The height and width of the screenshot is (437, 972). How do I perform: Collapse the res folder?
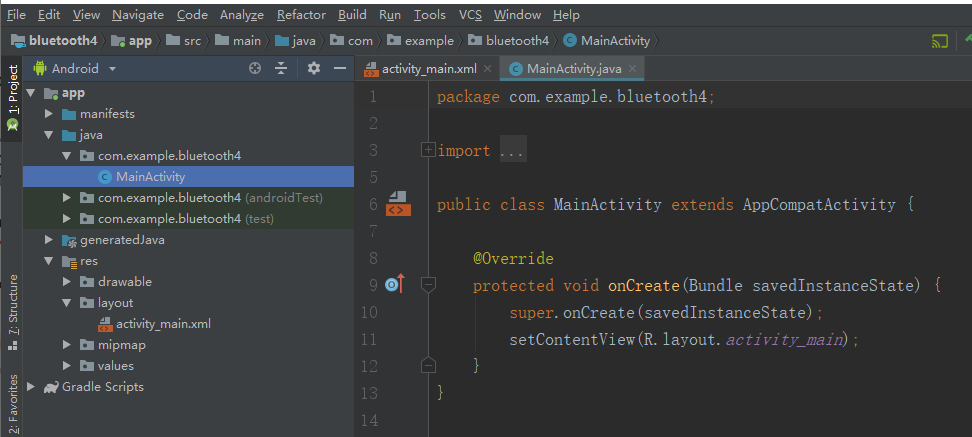click(49, 261)
